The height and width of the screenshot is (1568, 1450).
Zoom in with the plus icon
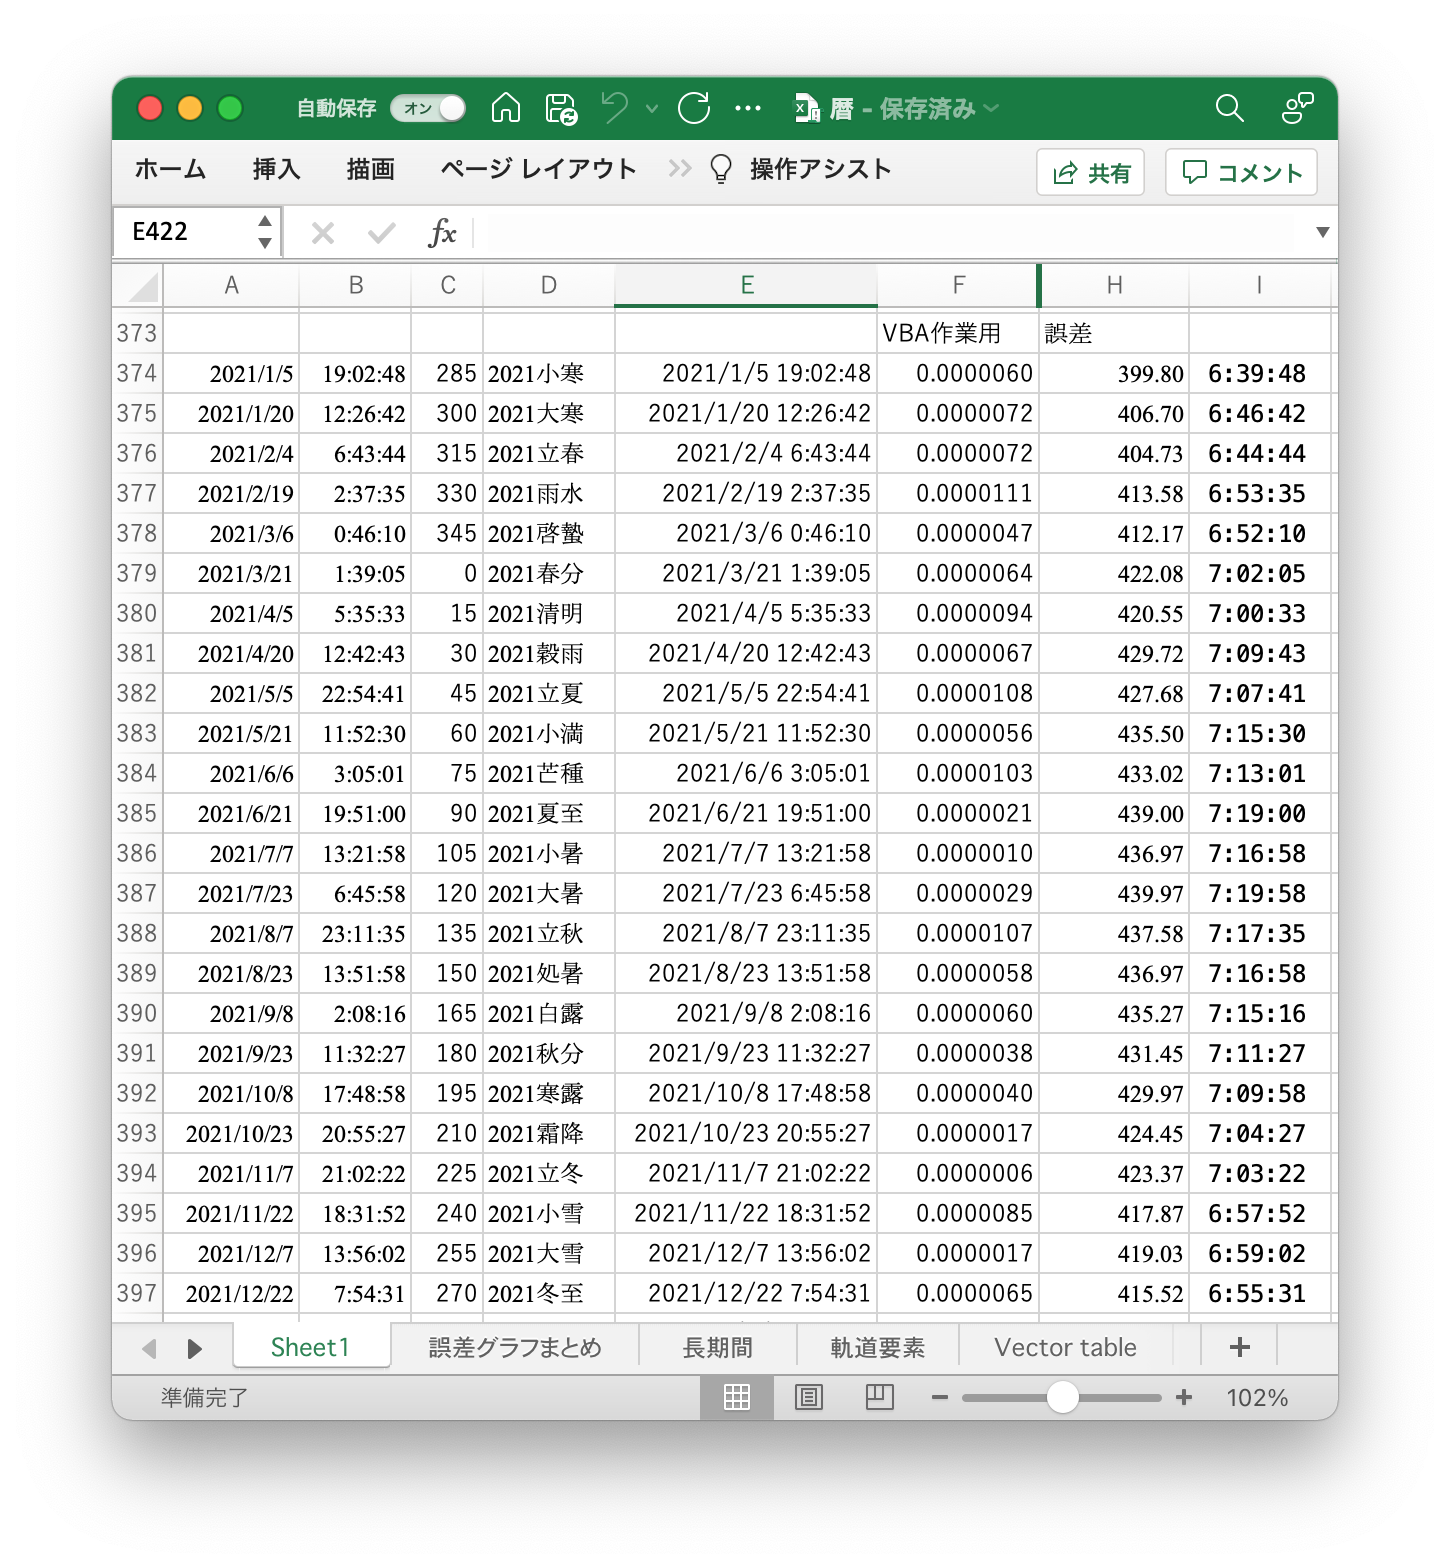pos(1184,1397)
